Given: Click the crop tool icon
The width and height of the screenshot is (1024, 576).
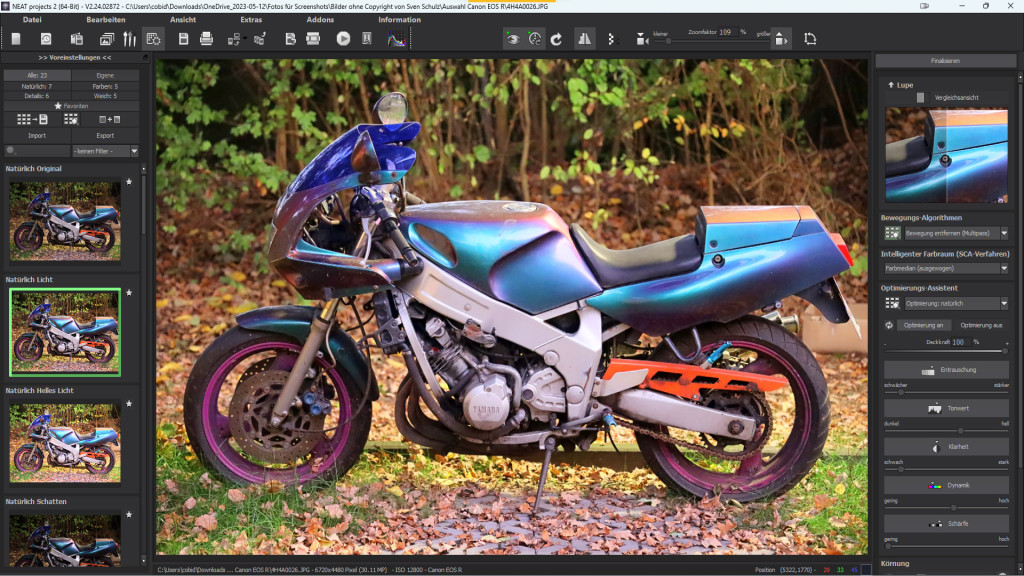Looking at the screenshot, I should pos(810,39).
